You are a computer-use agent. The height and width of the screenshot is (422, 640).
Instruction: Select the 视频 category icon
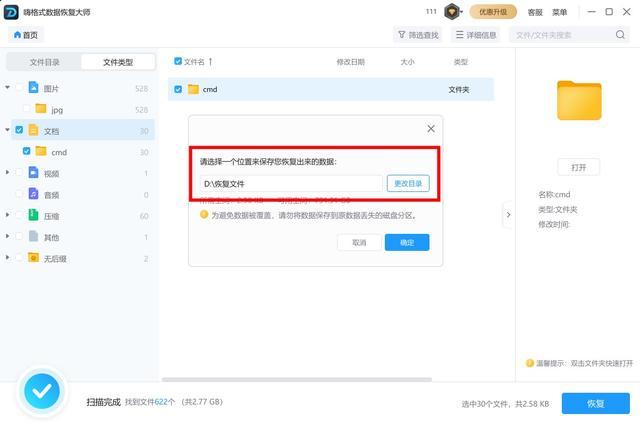[33, 173]
